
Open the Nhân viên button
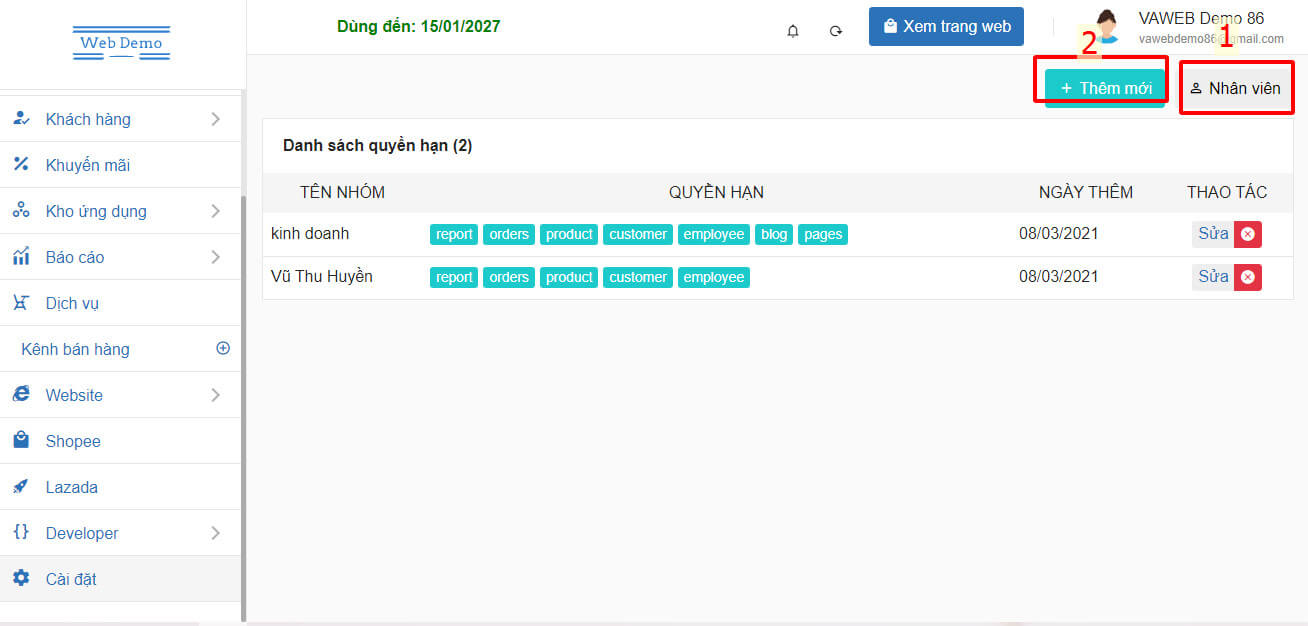[x=1235, y=88]
